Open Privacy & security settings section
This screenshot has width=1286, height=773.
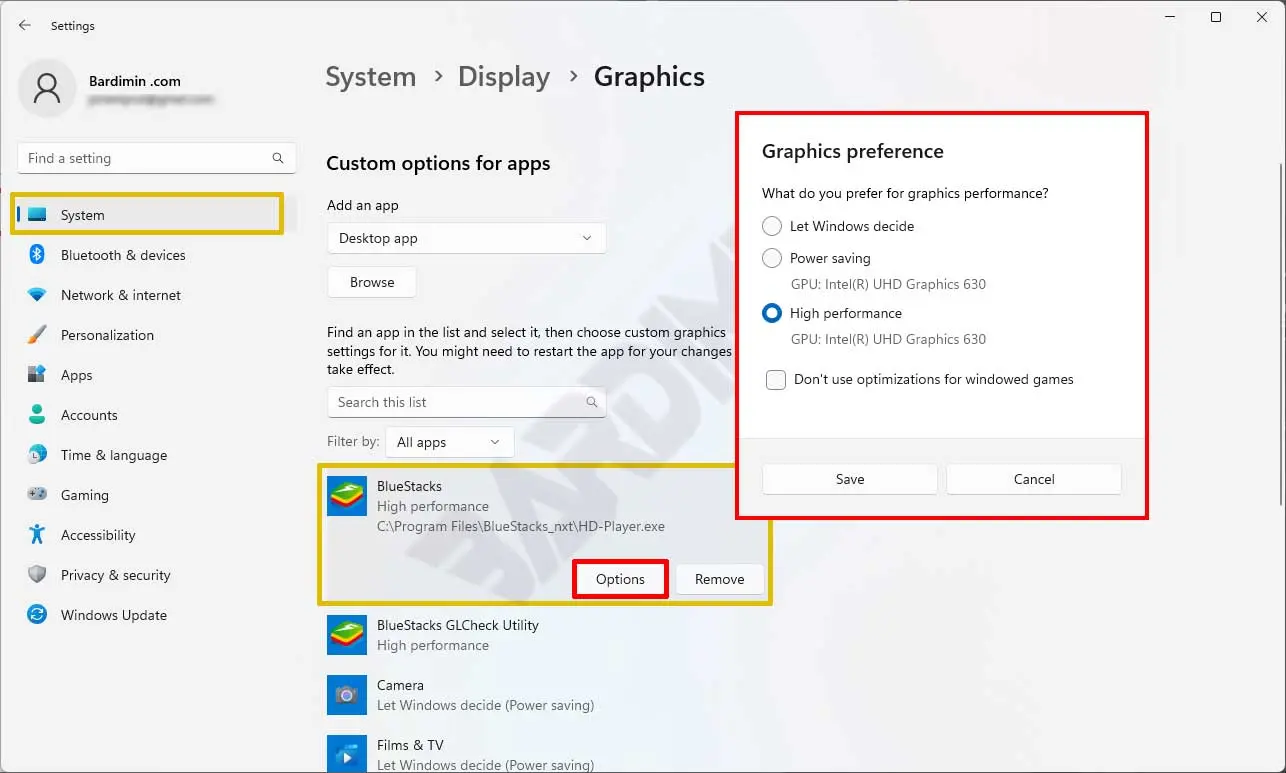[x=115, y=575]
